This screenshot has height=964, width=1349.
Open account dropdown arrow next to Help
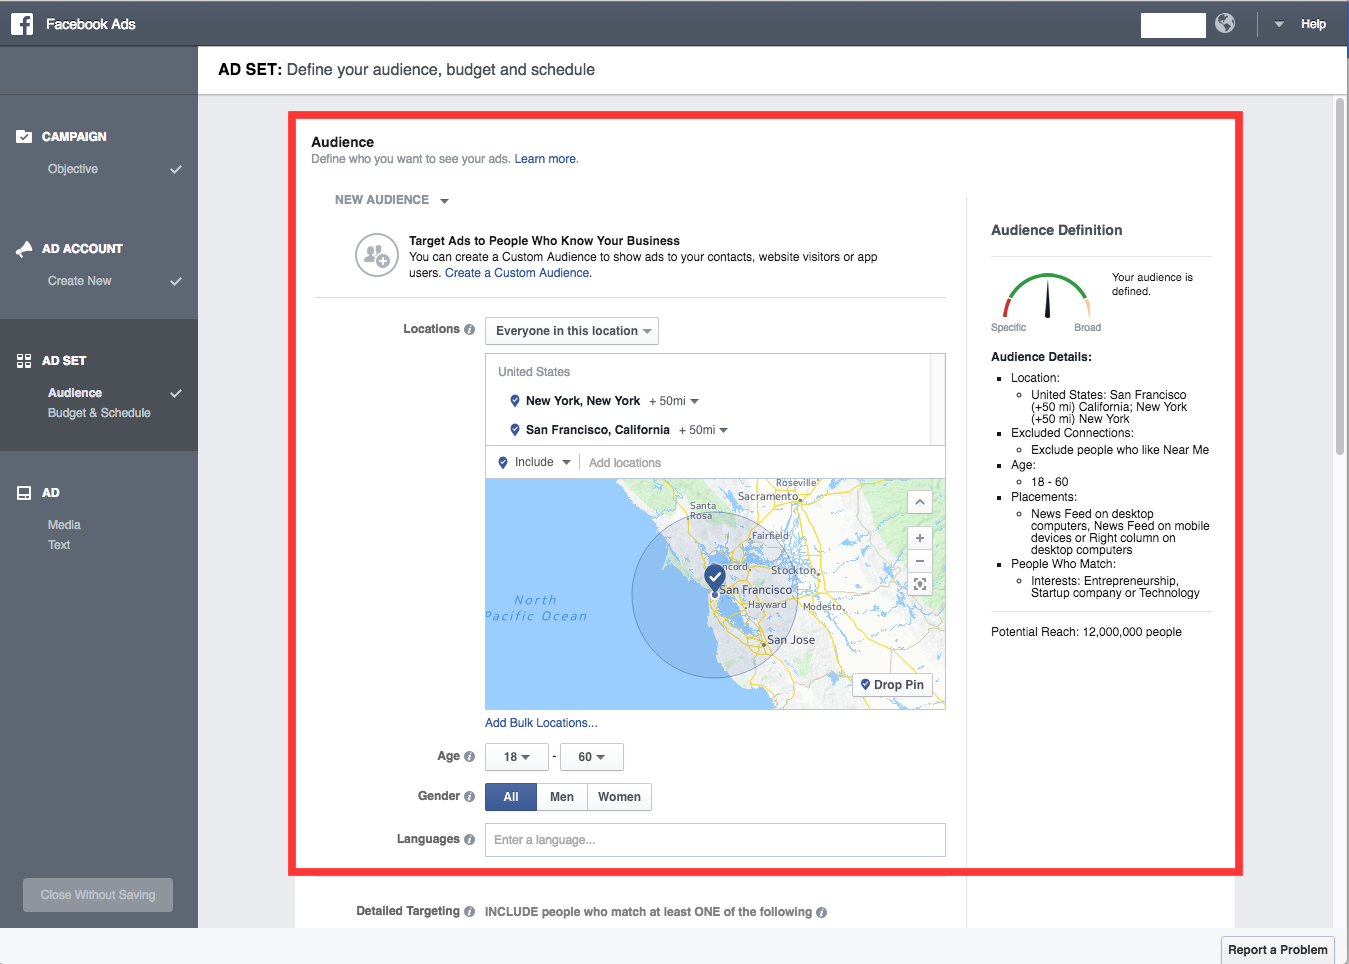1279,24
